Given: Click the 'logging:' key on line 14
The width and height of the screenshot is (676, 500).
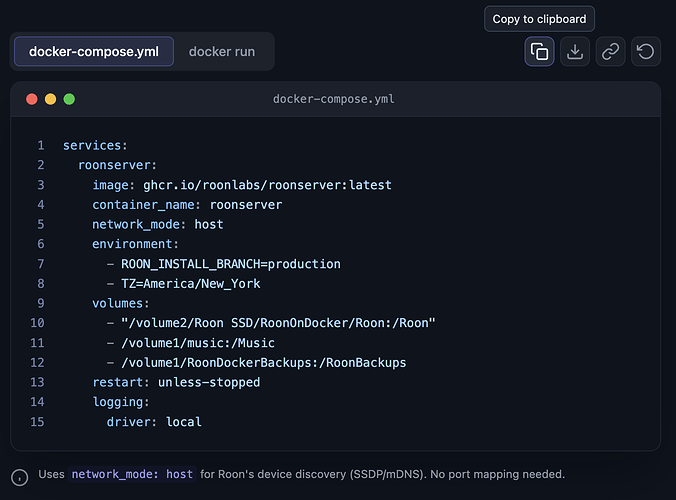Looking at the screenshot, I should click(121, 402).
